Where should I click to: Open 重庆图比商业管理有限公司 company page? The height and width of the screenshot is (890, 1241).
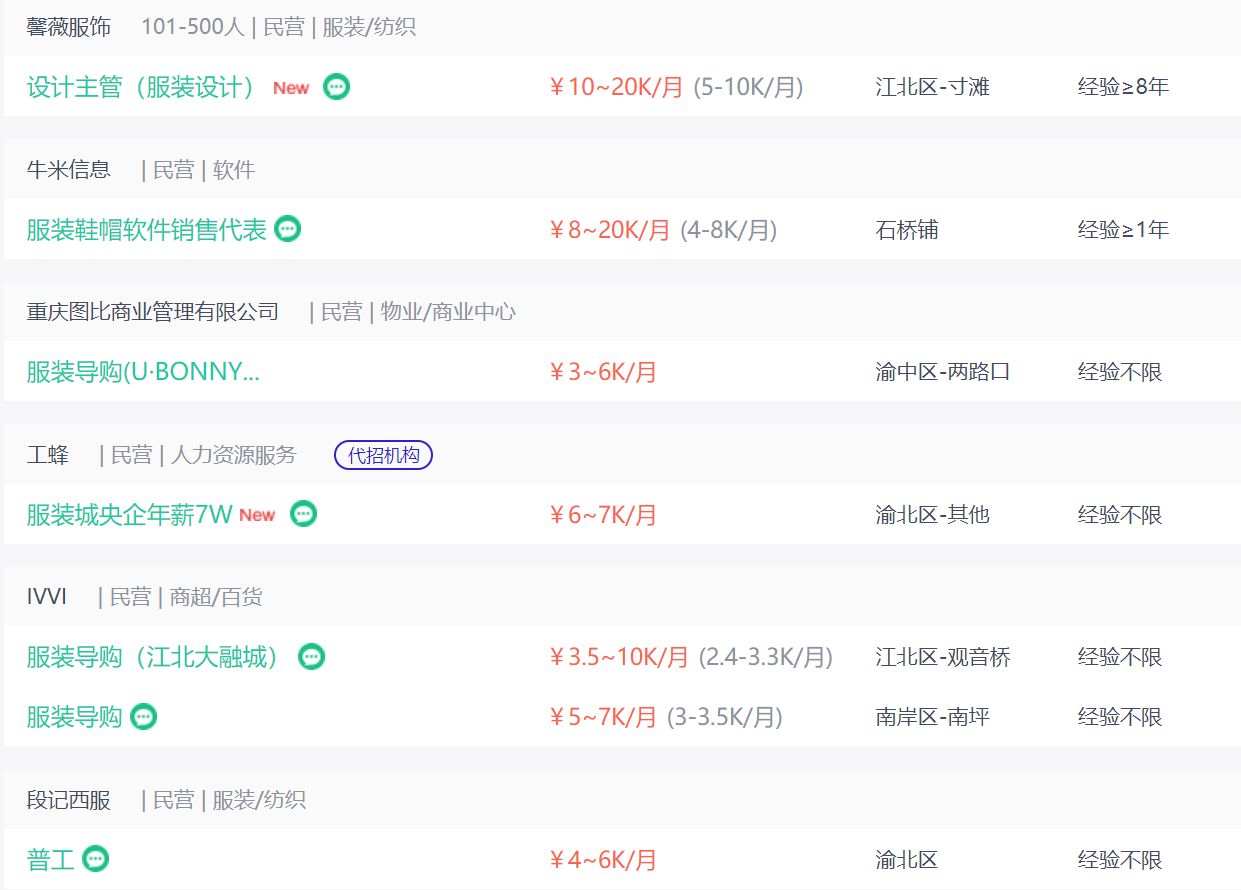152,312
